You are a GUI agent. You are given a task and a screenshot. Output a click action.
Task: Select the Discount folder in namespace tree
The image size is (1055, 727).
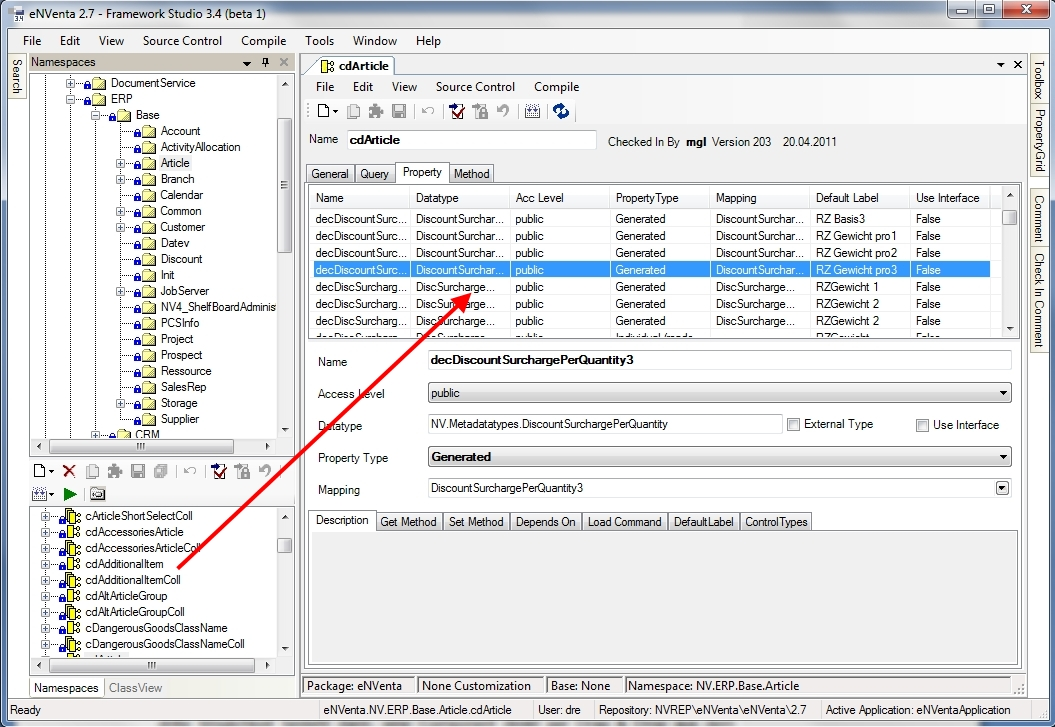181,259
